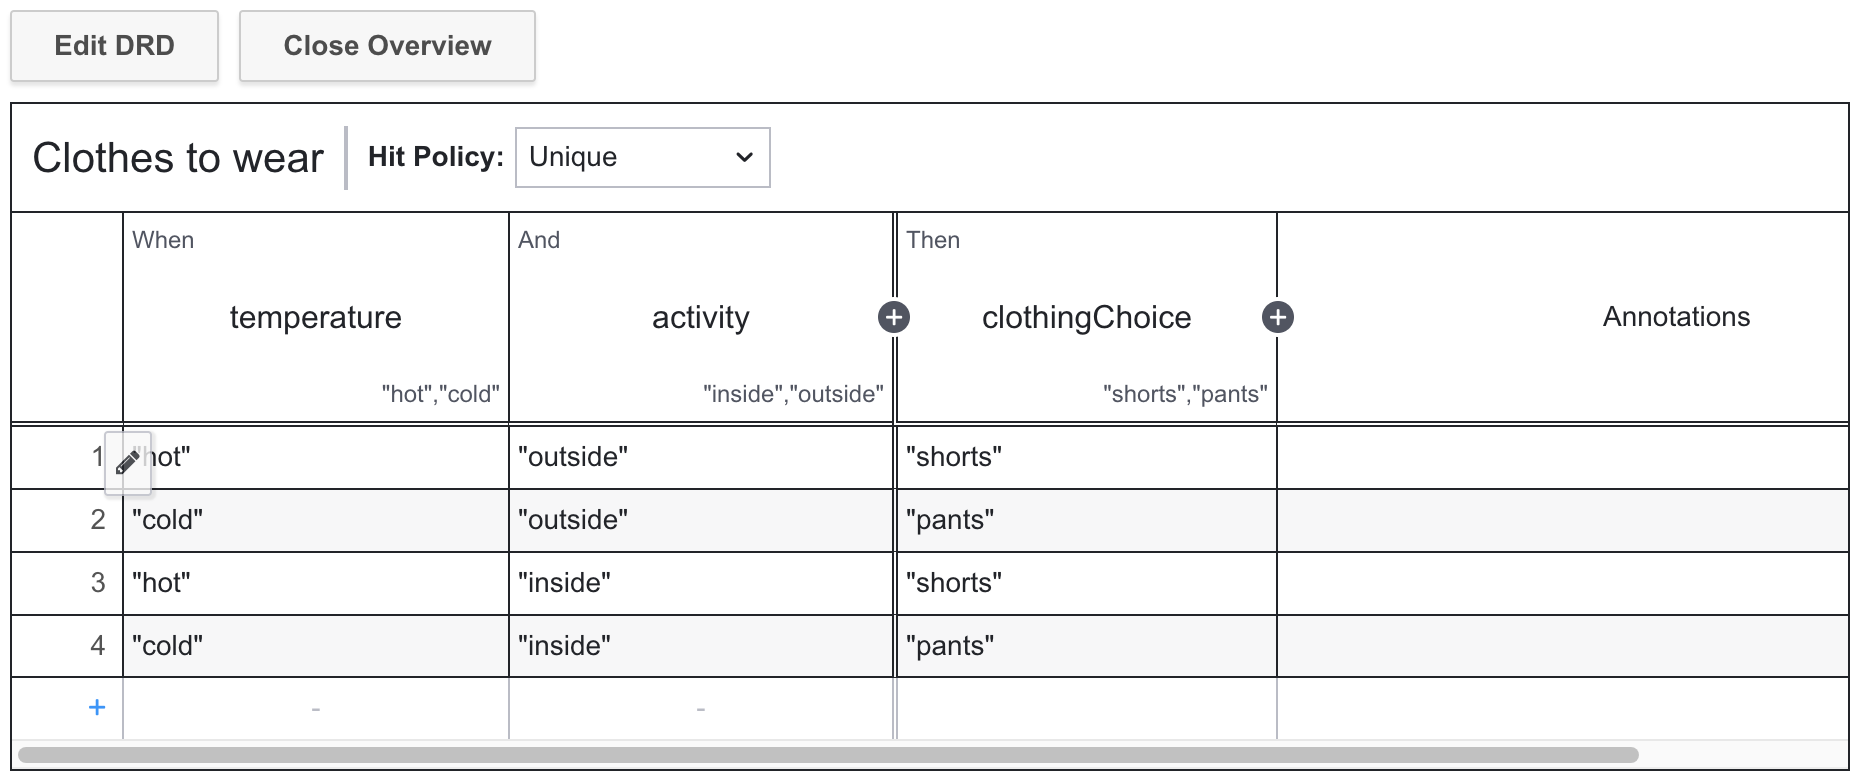Click plus icon to add input column
Image resolution: width=1860 pixels, height=782 pixels.
tap(893, 317)
